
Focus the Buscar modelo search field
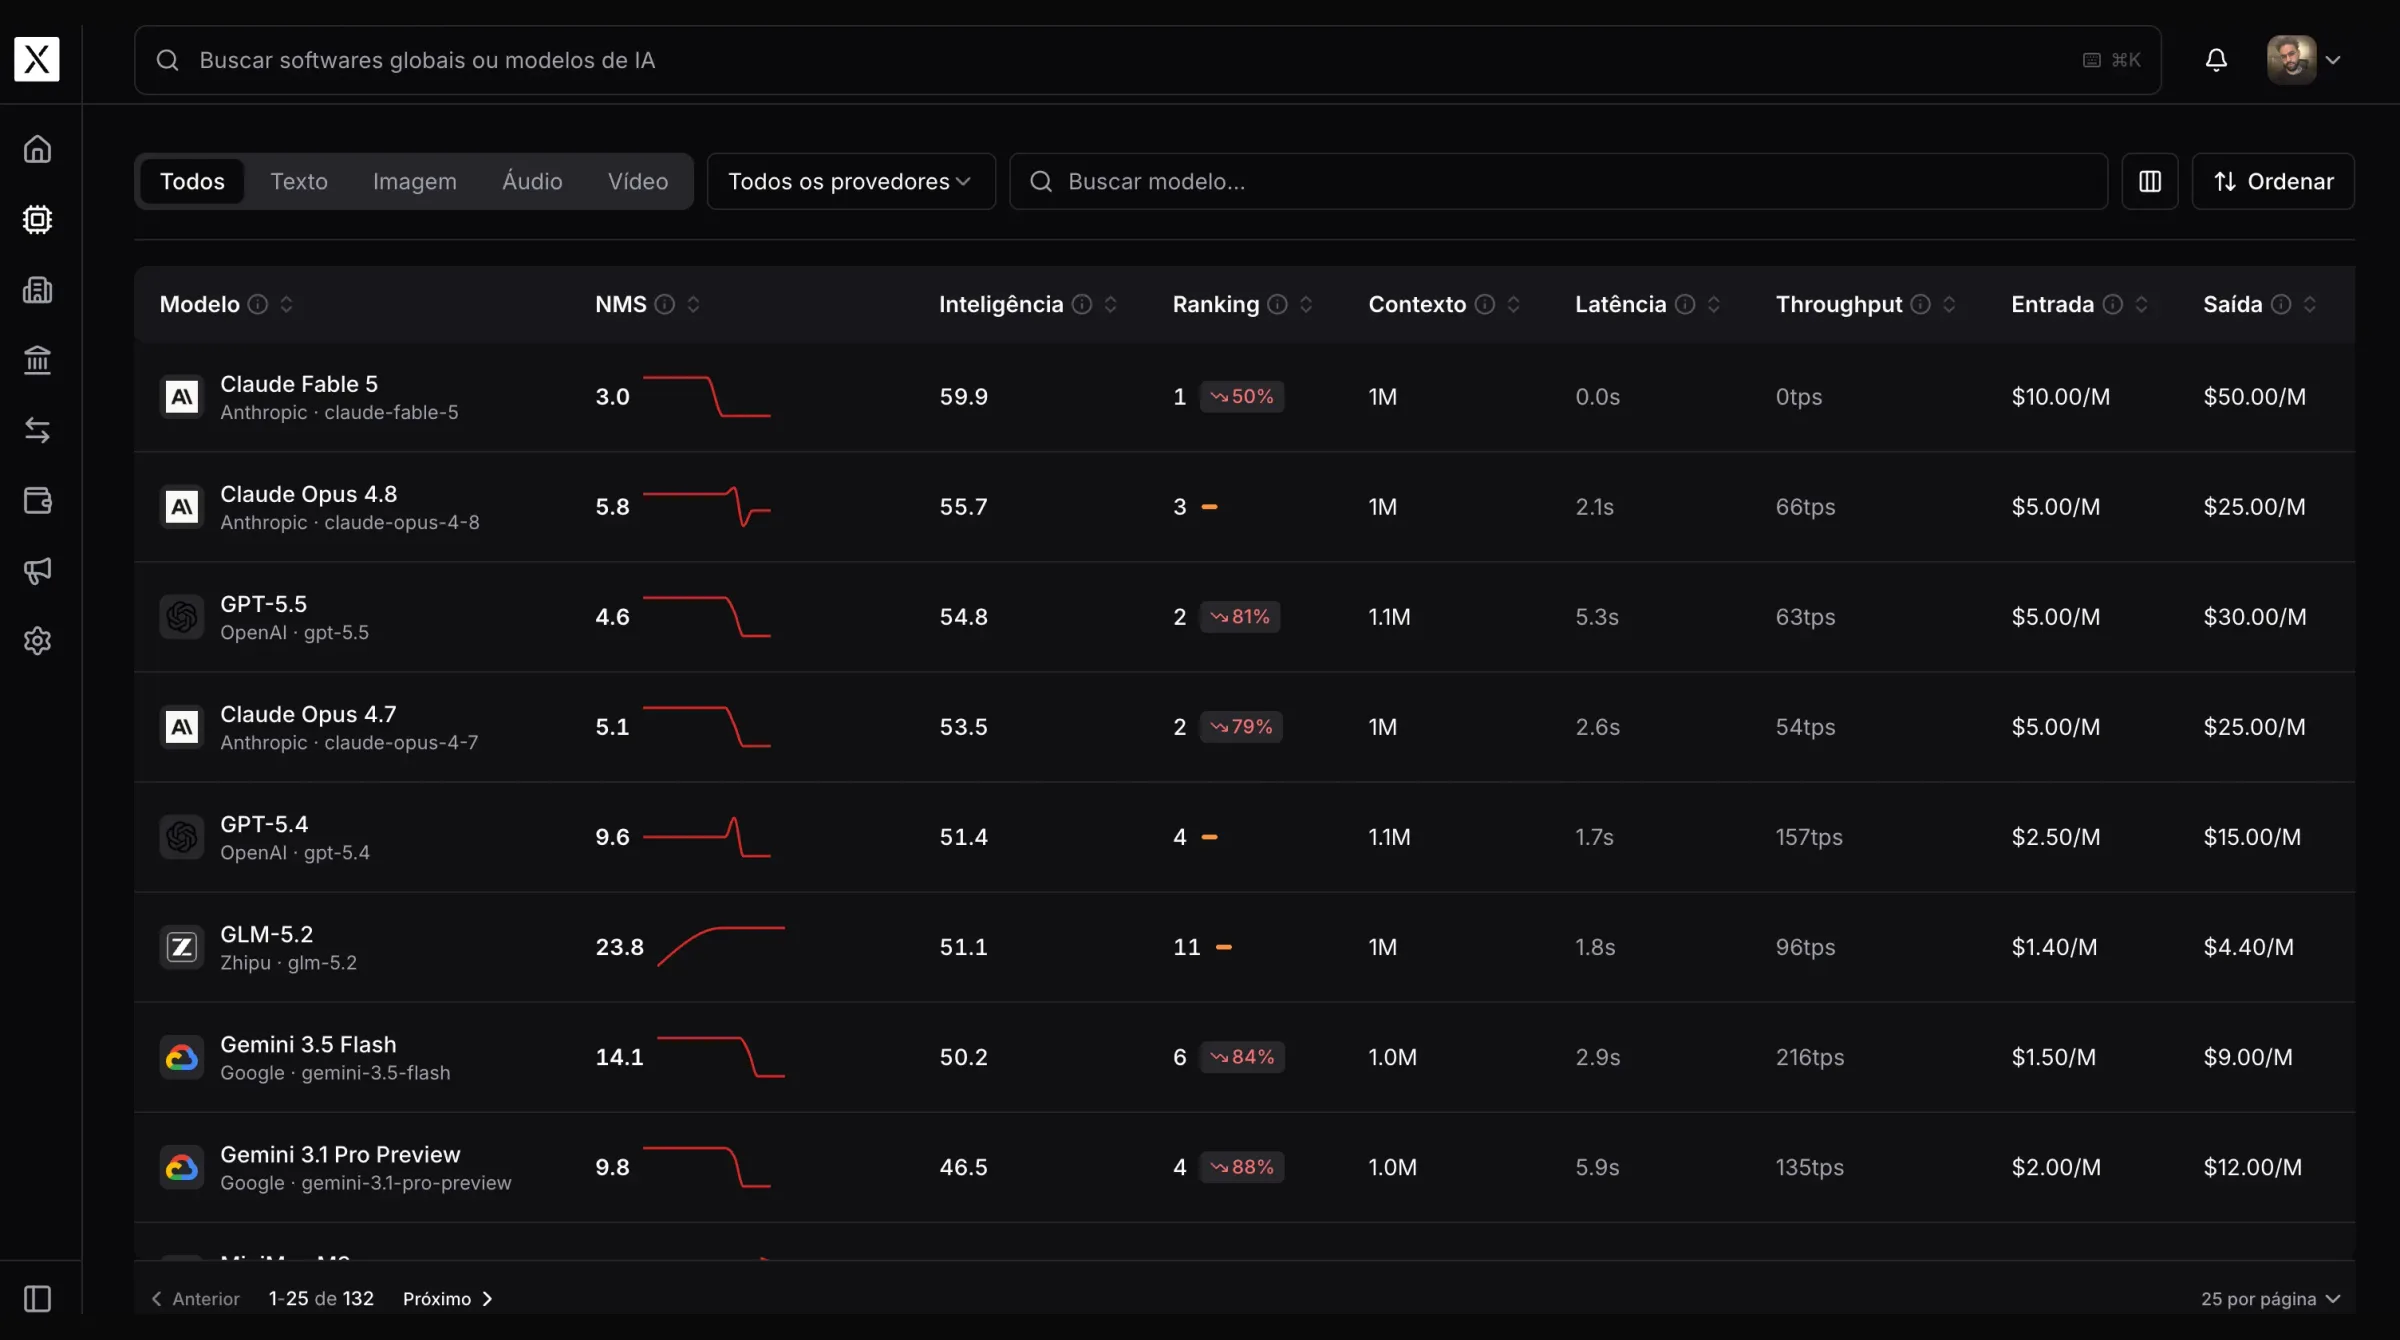(1558, 181)
